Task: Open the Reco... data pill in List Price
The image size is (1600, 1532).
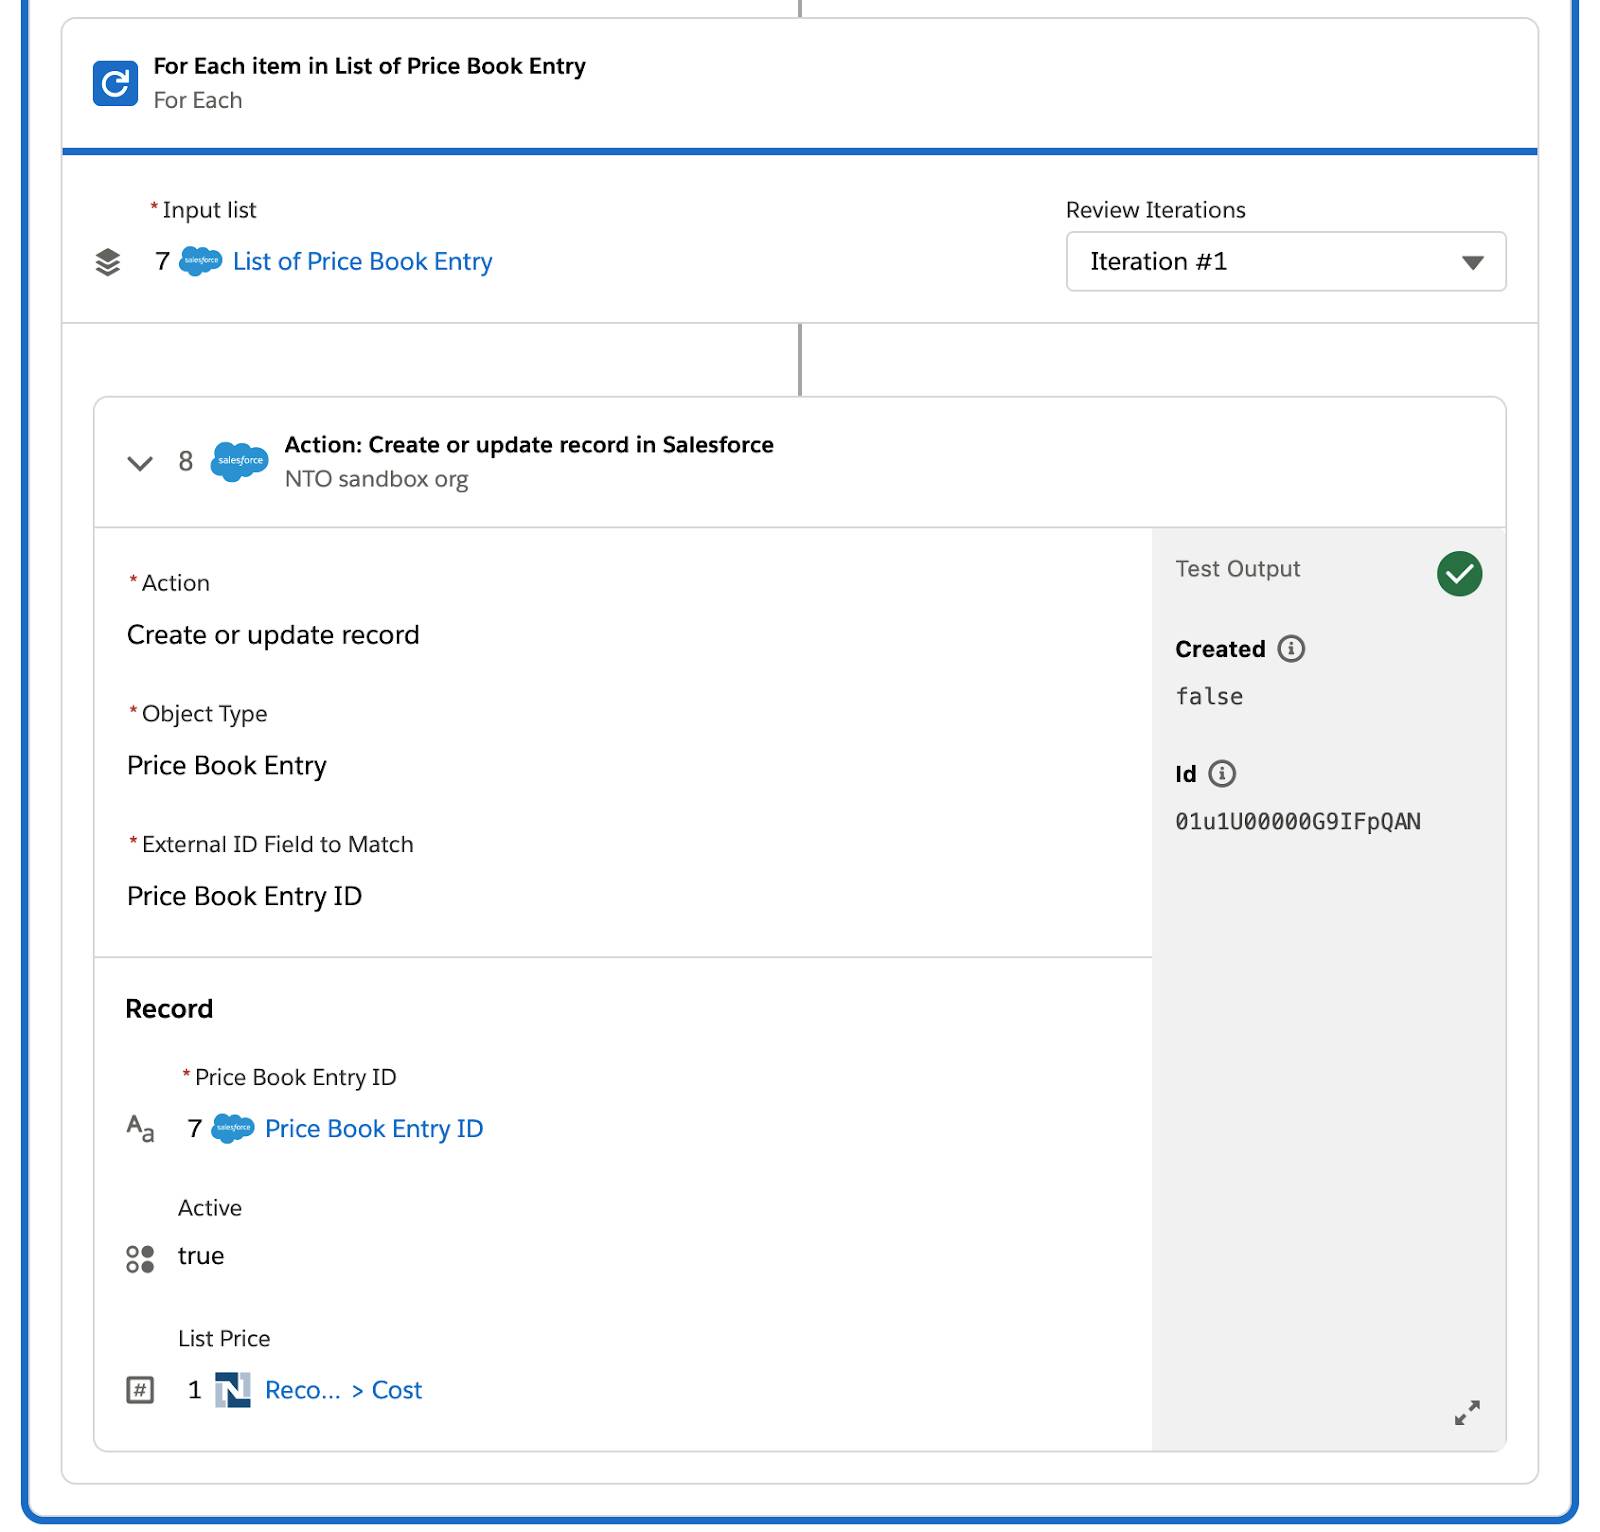Action: point(303,1390)
